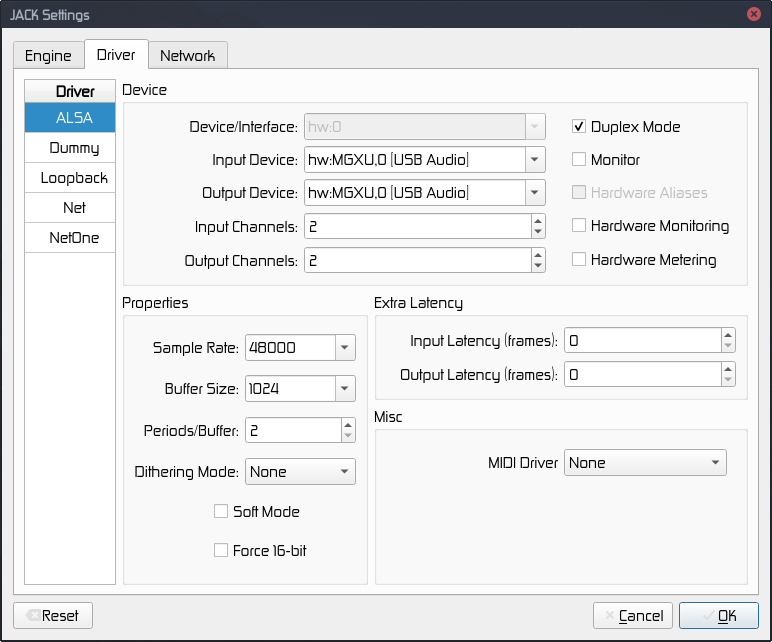Image resolution: width=772 pixels, height=642 pixels.
Task: Enable Hardware Monitoring option
Action: [579, 226]
